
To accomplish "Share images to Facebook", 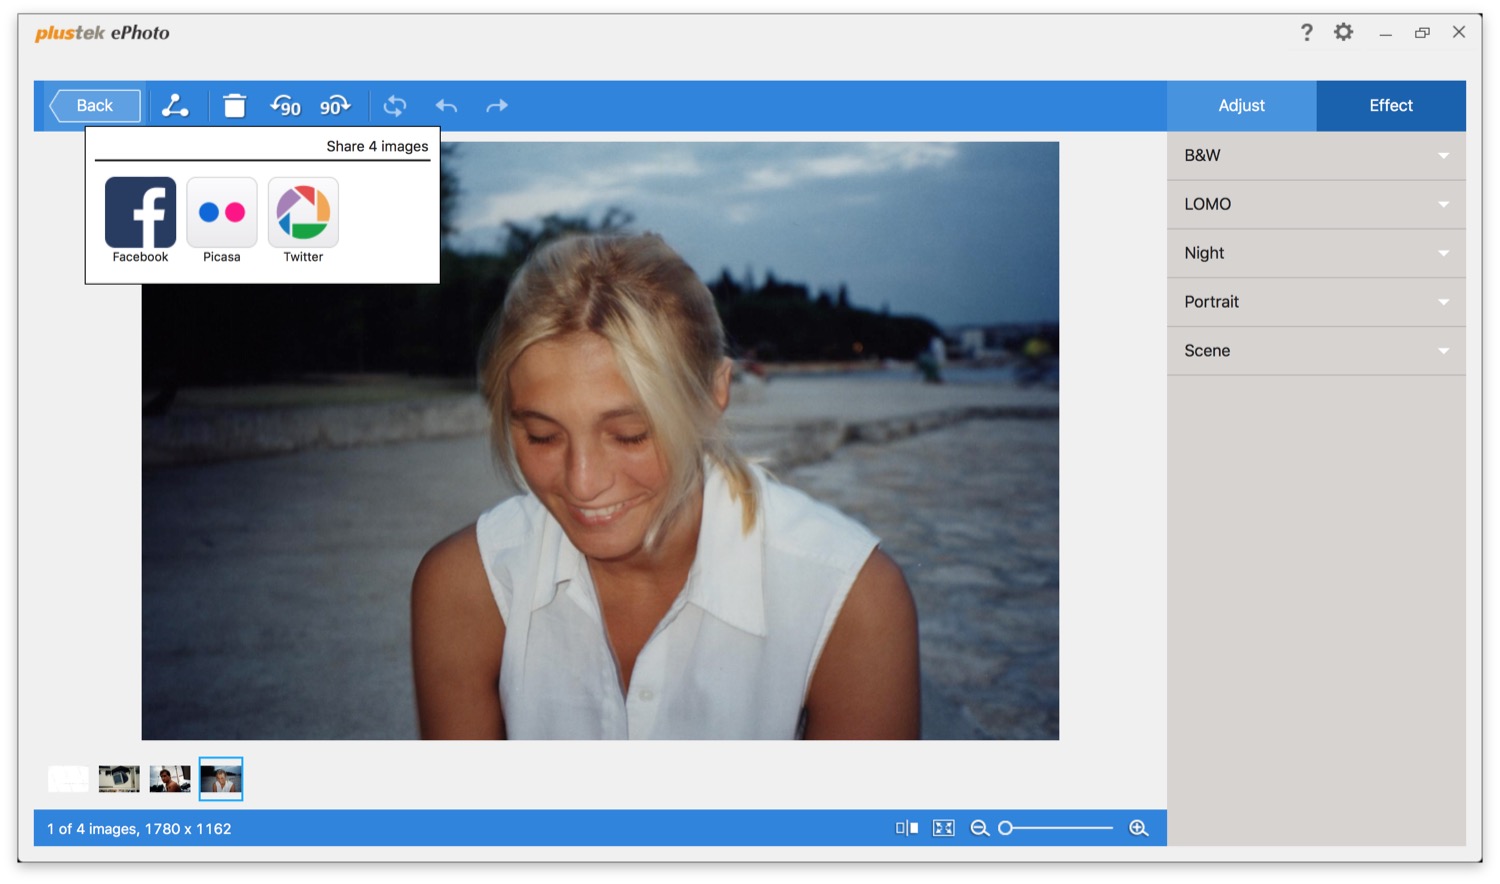I will (140, 213).
